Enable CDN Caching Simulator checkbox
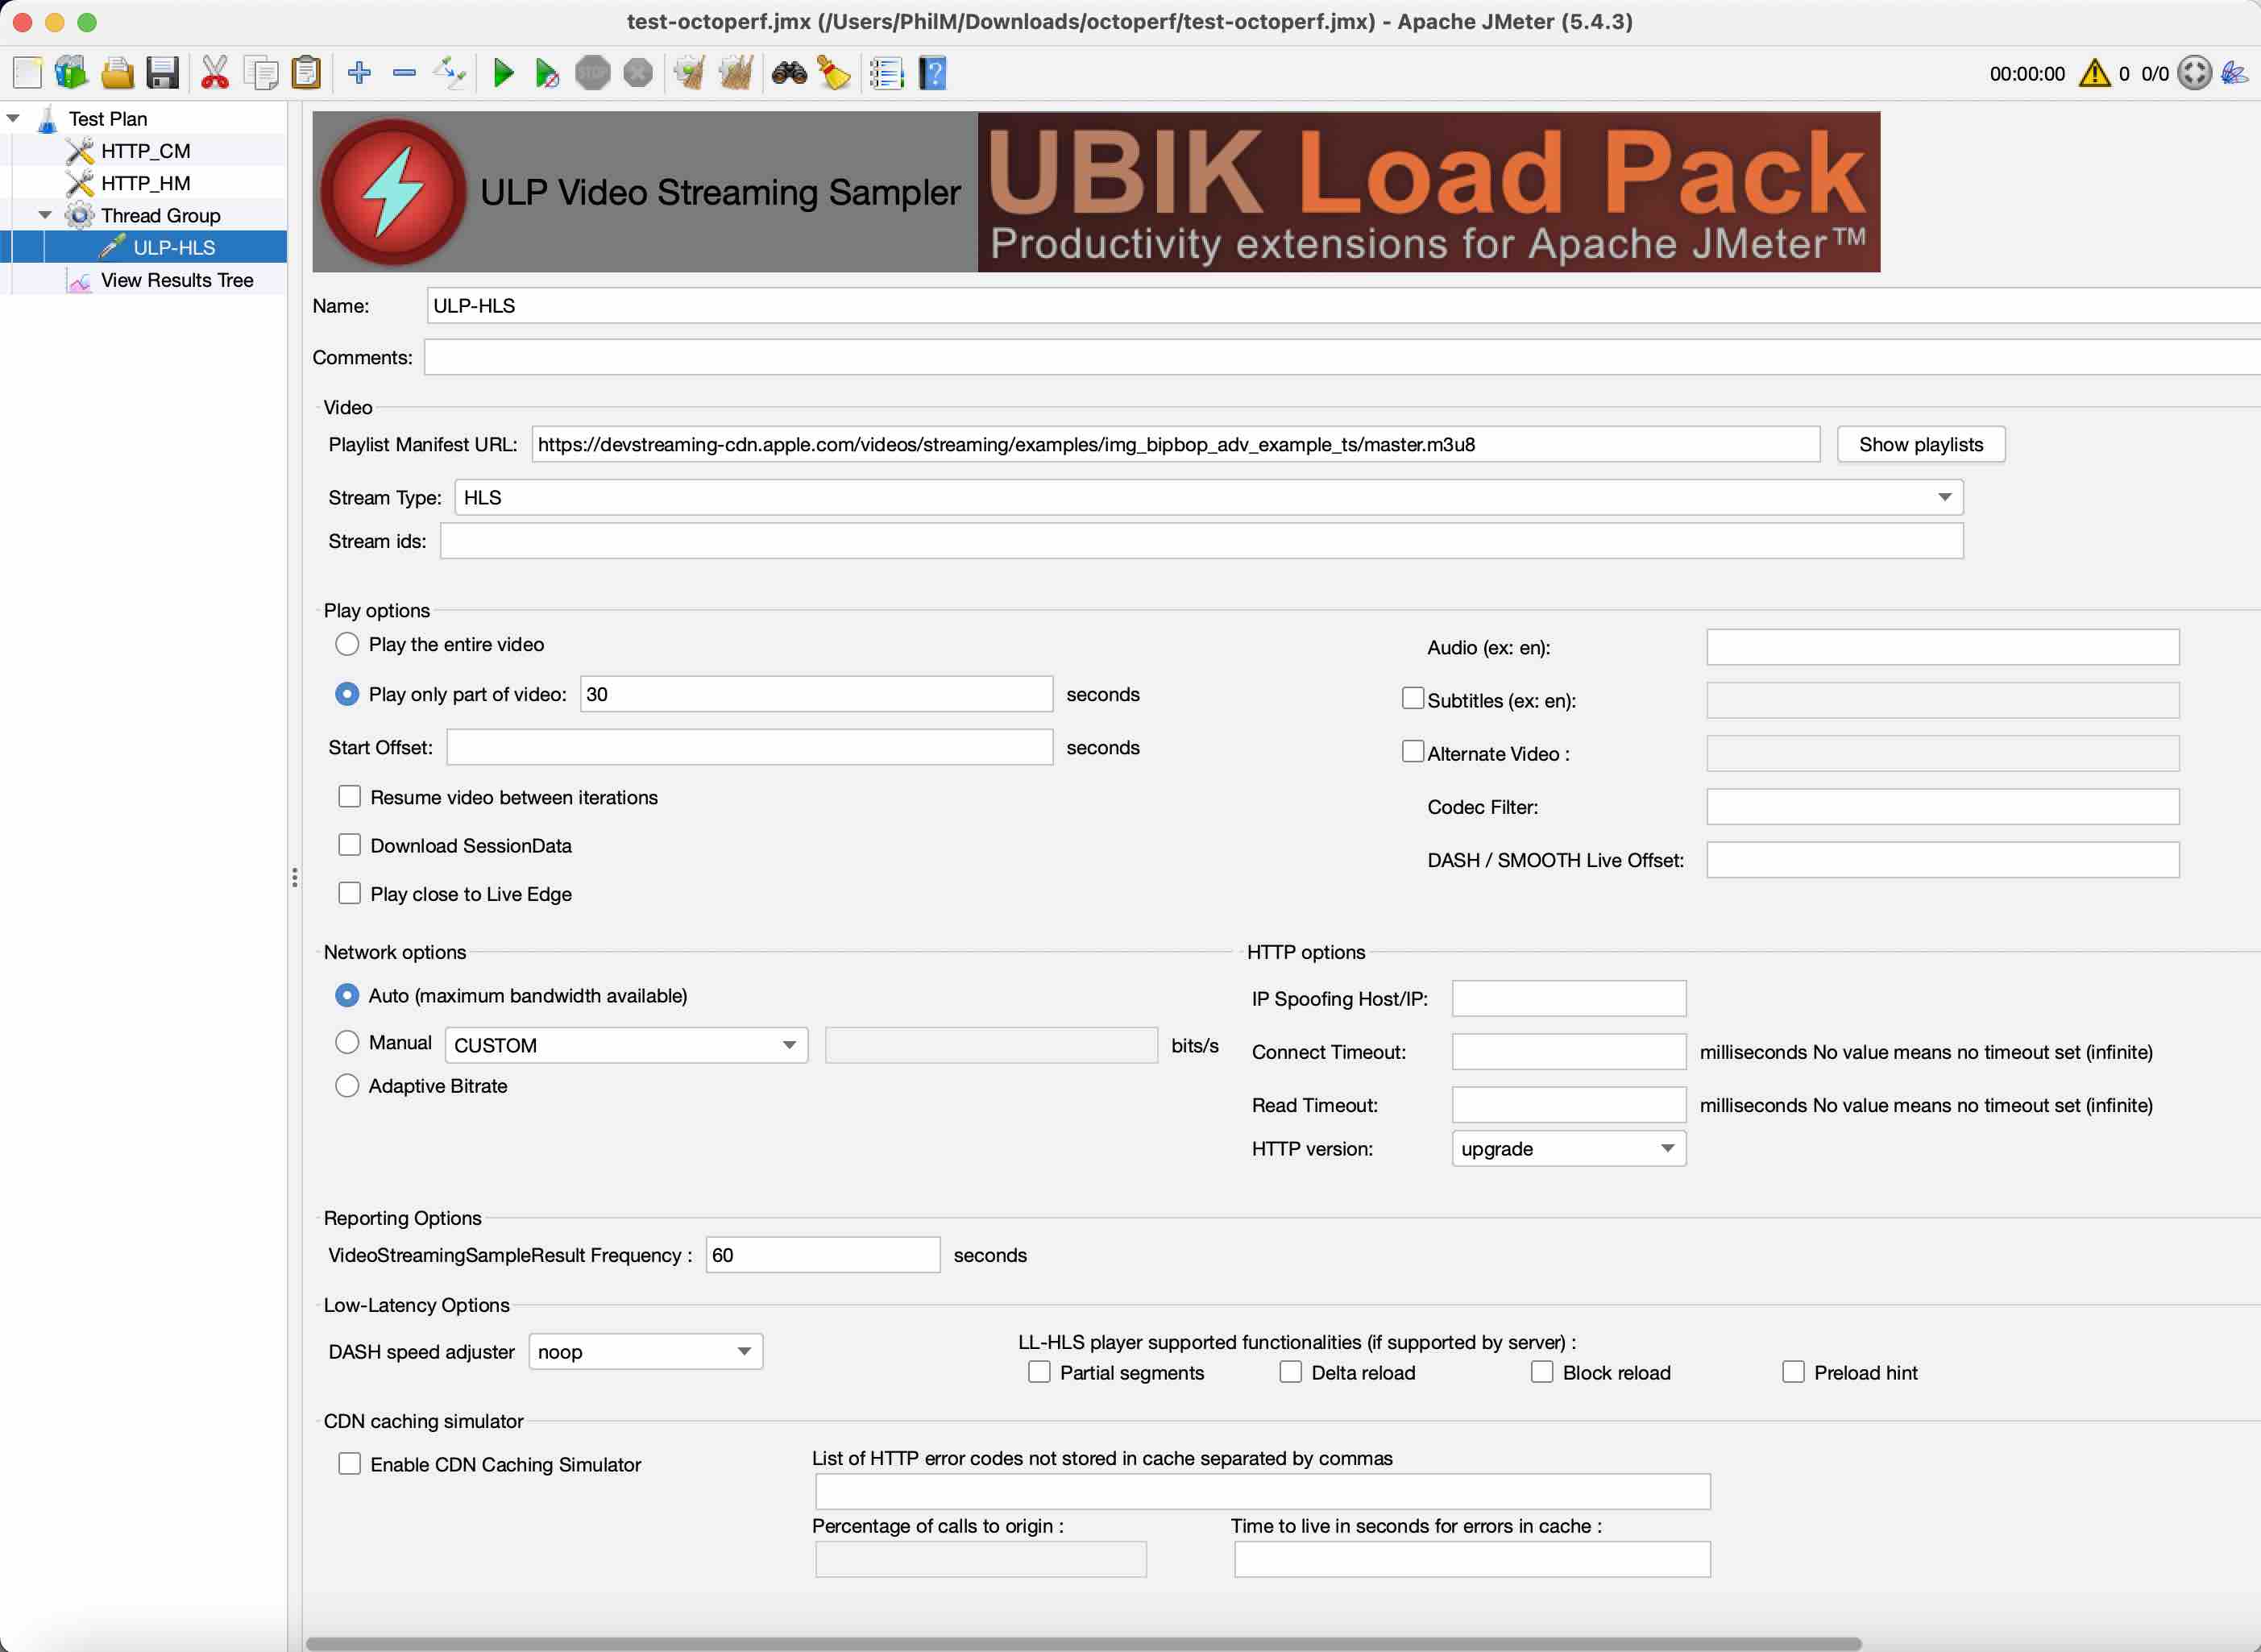The height and width of the screenshot is (1652, 2261). pyautogui.click(x=349, y=1464)
